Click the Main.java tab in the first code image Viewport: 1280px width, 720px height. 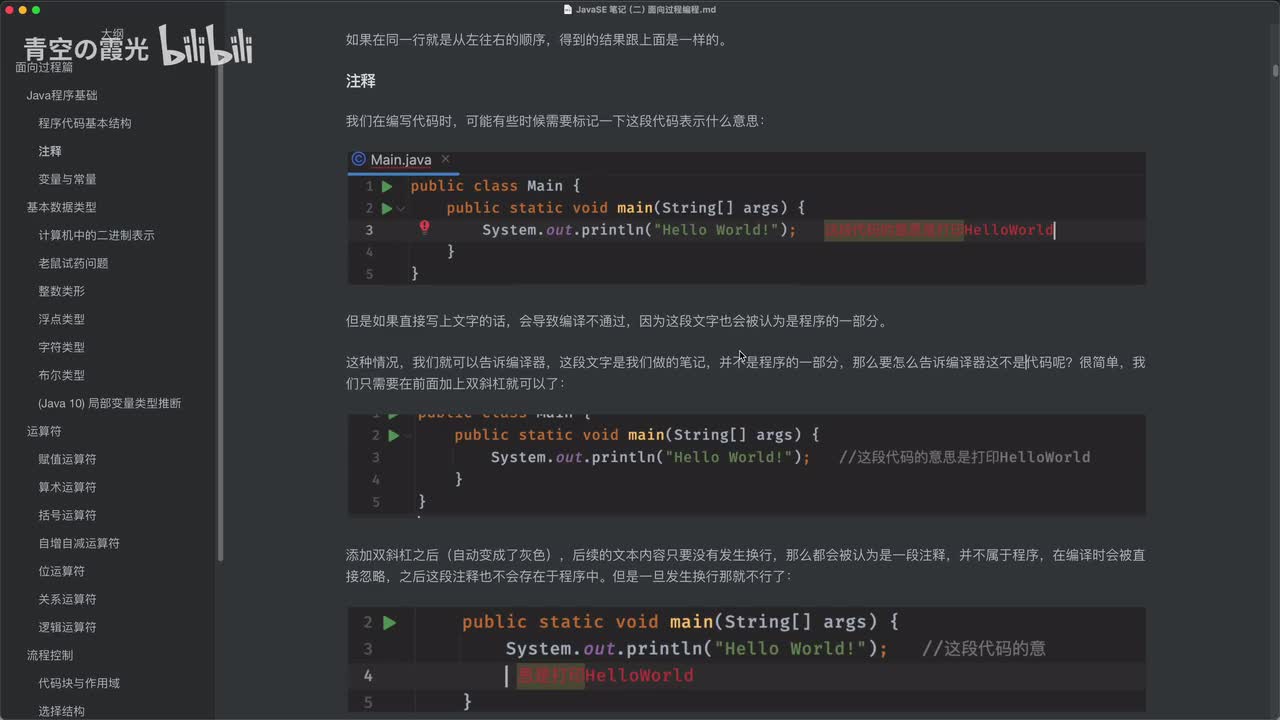point(401,159)
